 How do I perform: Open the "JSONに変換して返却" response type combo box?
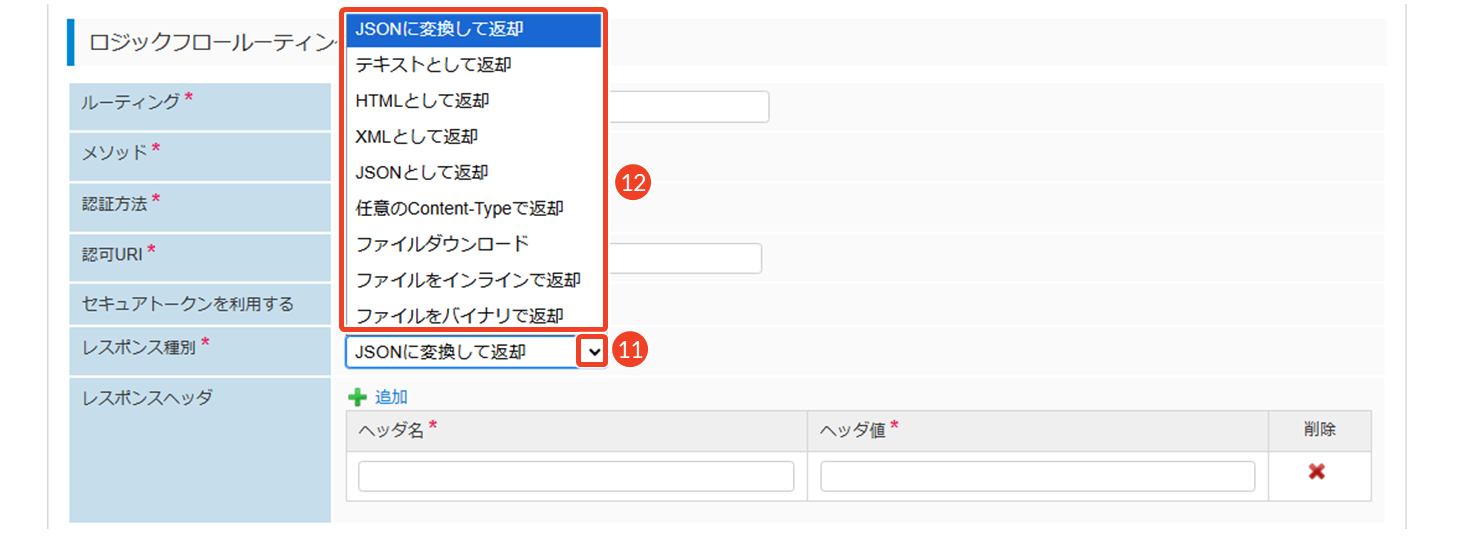pyautogui.click(x=462, y=352)
